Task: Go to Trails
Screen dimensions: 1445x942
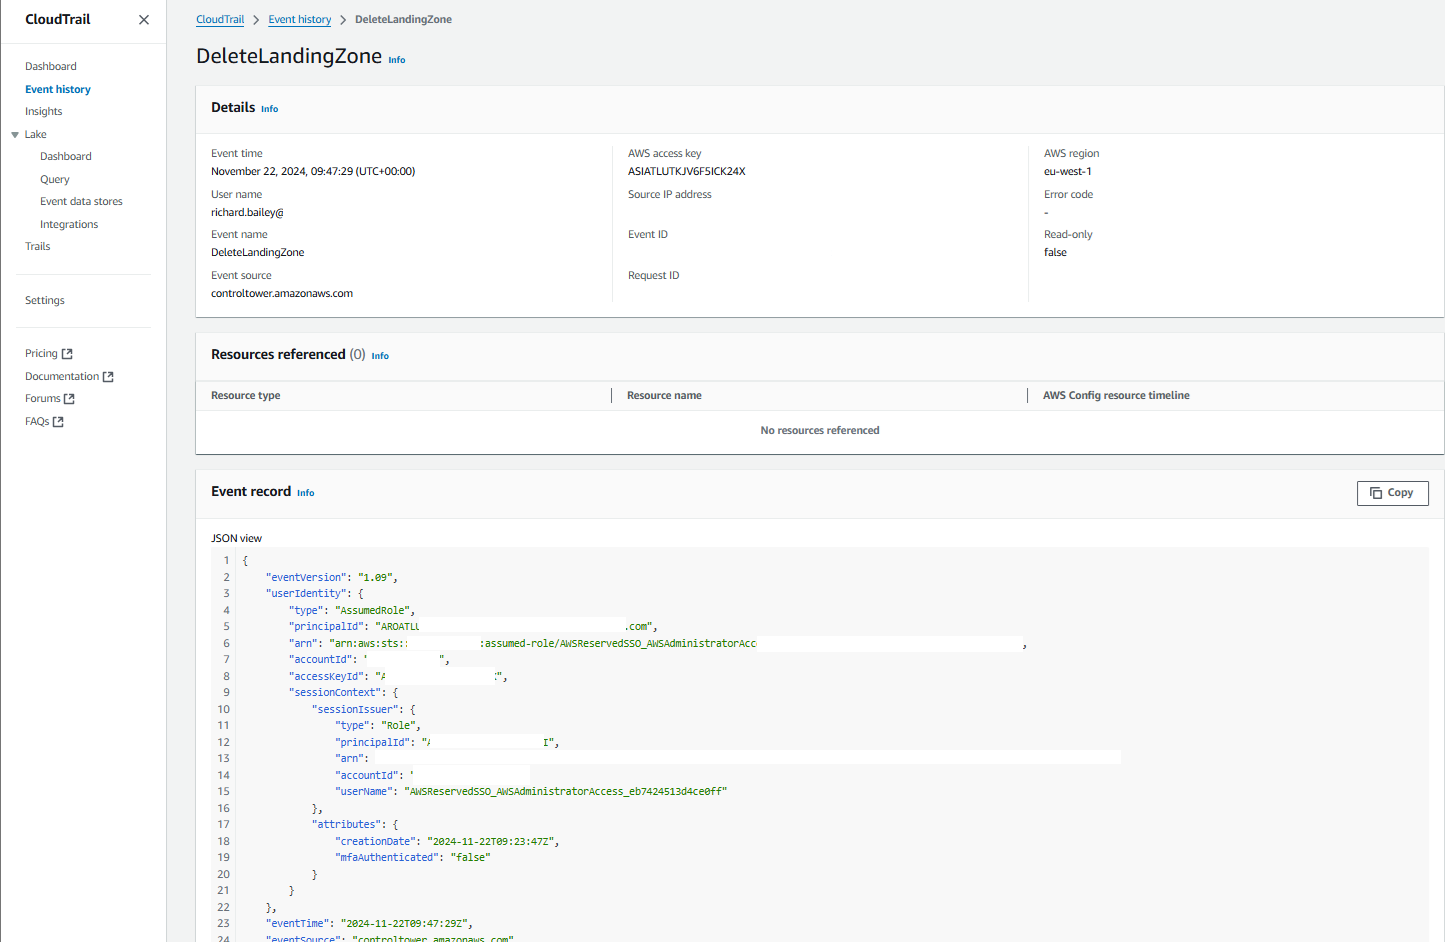Action: [38, 247]
